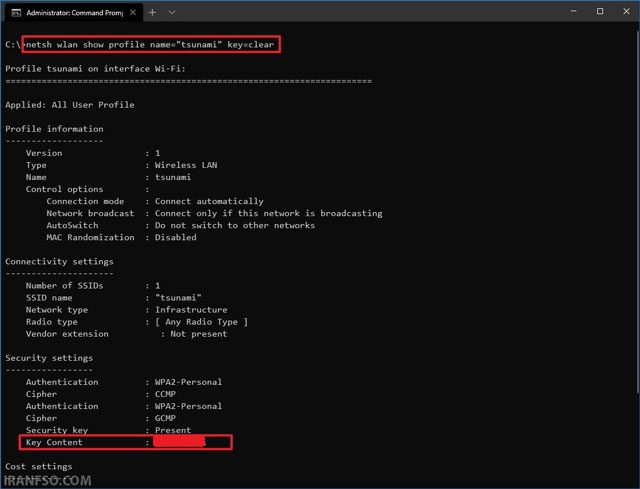
Task: Minimize the terminal window
Action: 573,11
